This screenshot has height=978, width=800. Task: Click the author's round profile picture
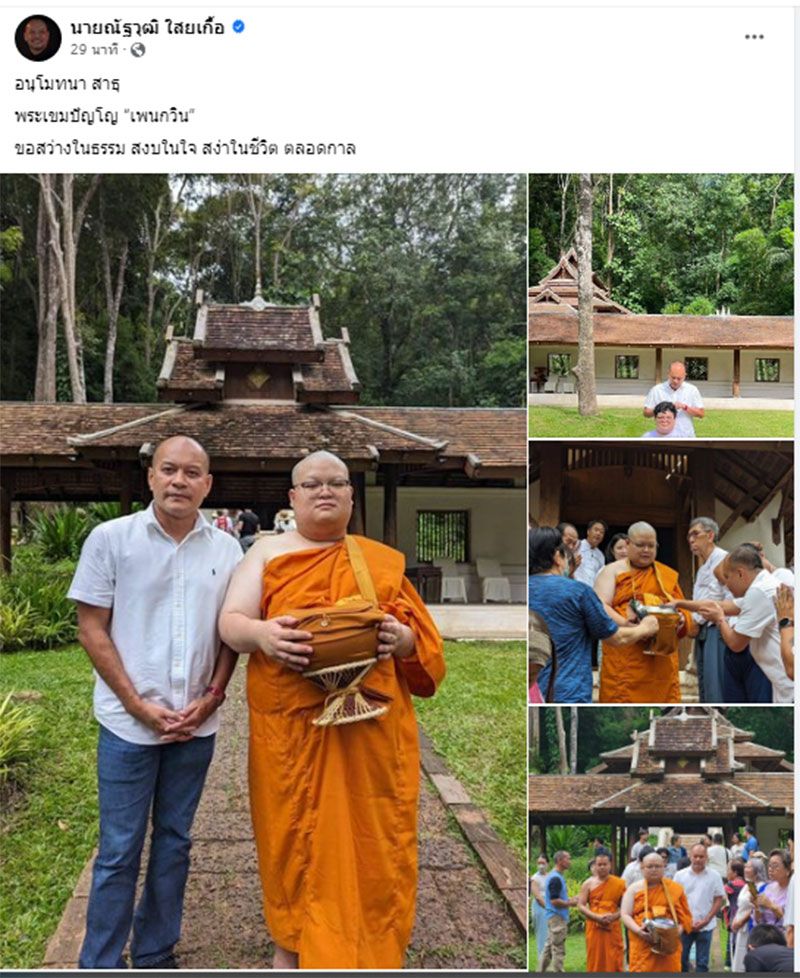38,38
